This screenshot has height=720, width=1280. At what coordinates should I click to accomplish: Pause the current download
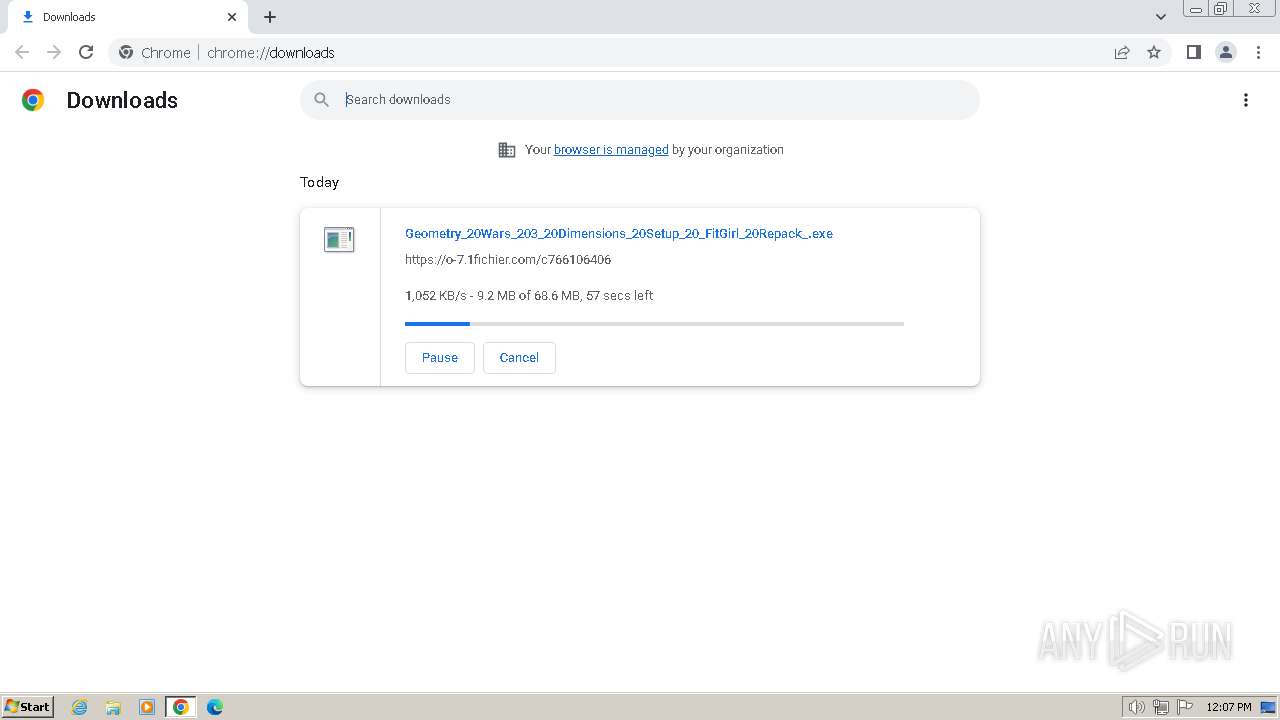pos(440,358)
